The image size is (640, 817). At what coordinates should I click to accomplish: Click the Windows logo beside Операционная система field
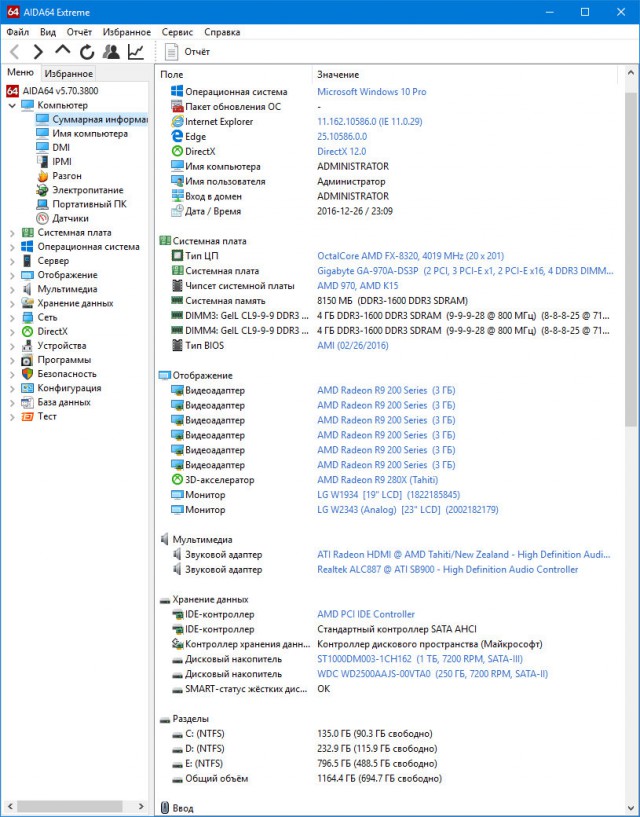177,91
